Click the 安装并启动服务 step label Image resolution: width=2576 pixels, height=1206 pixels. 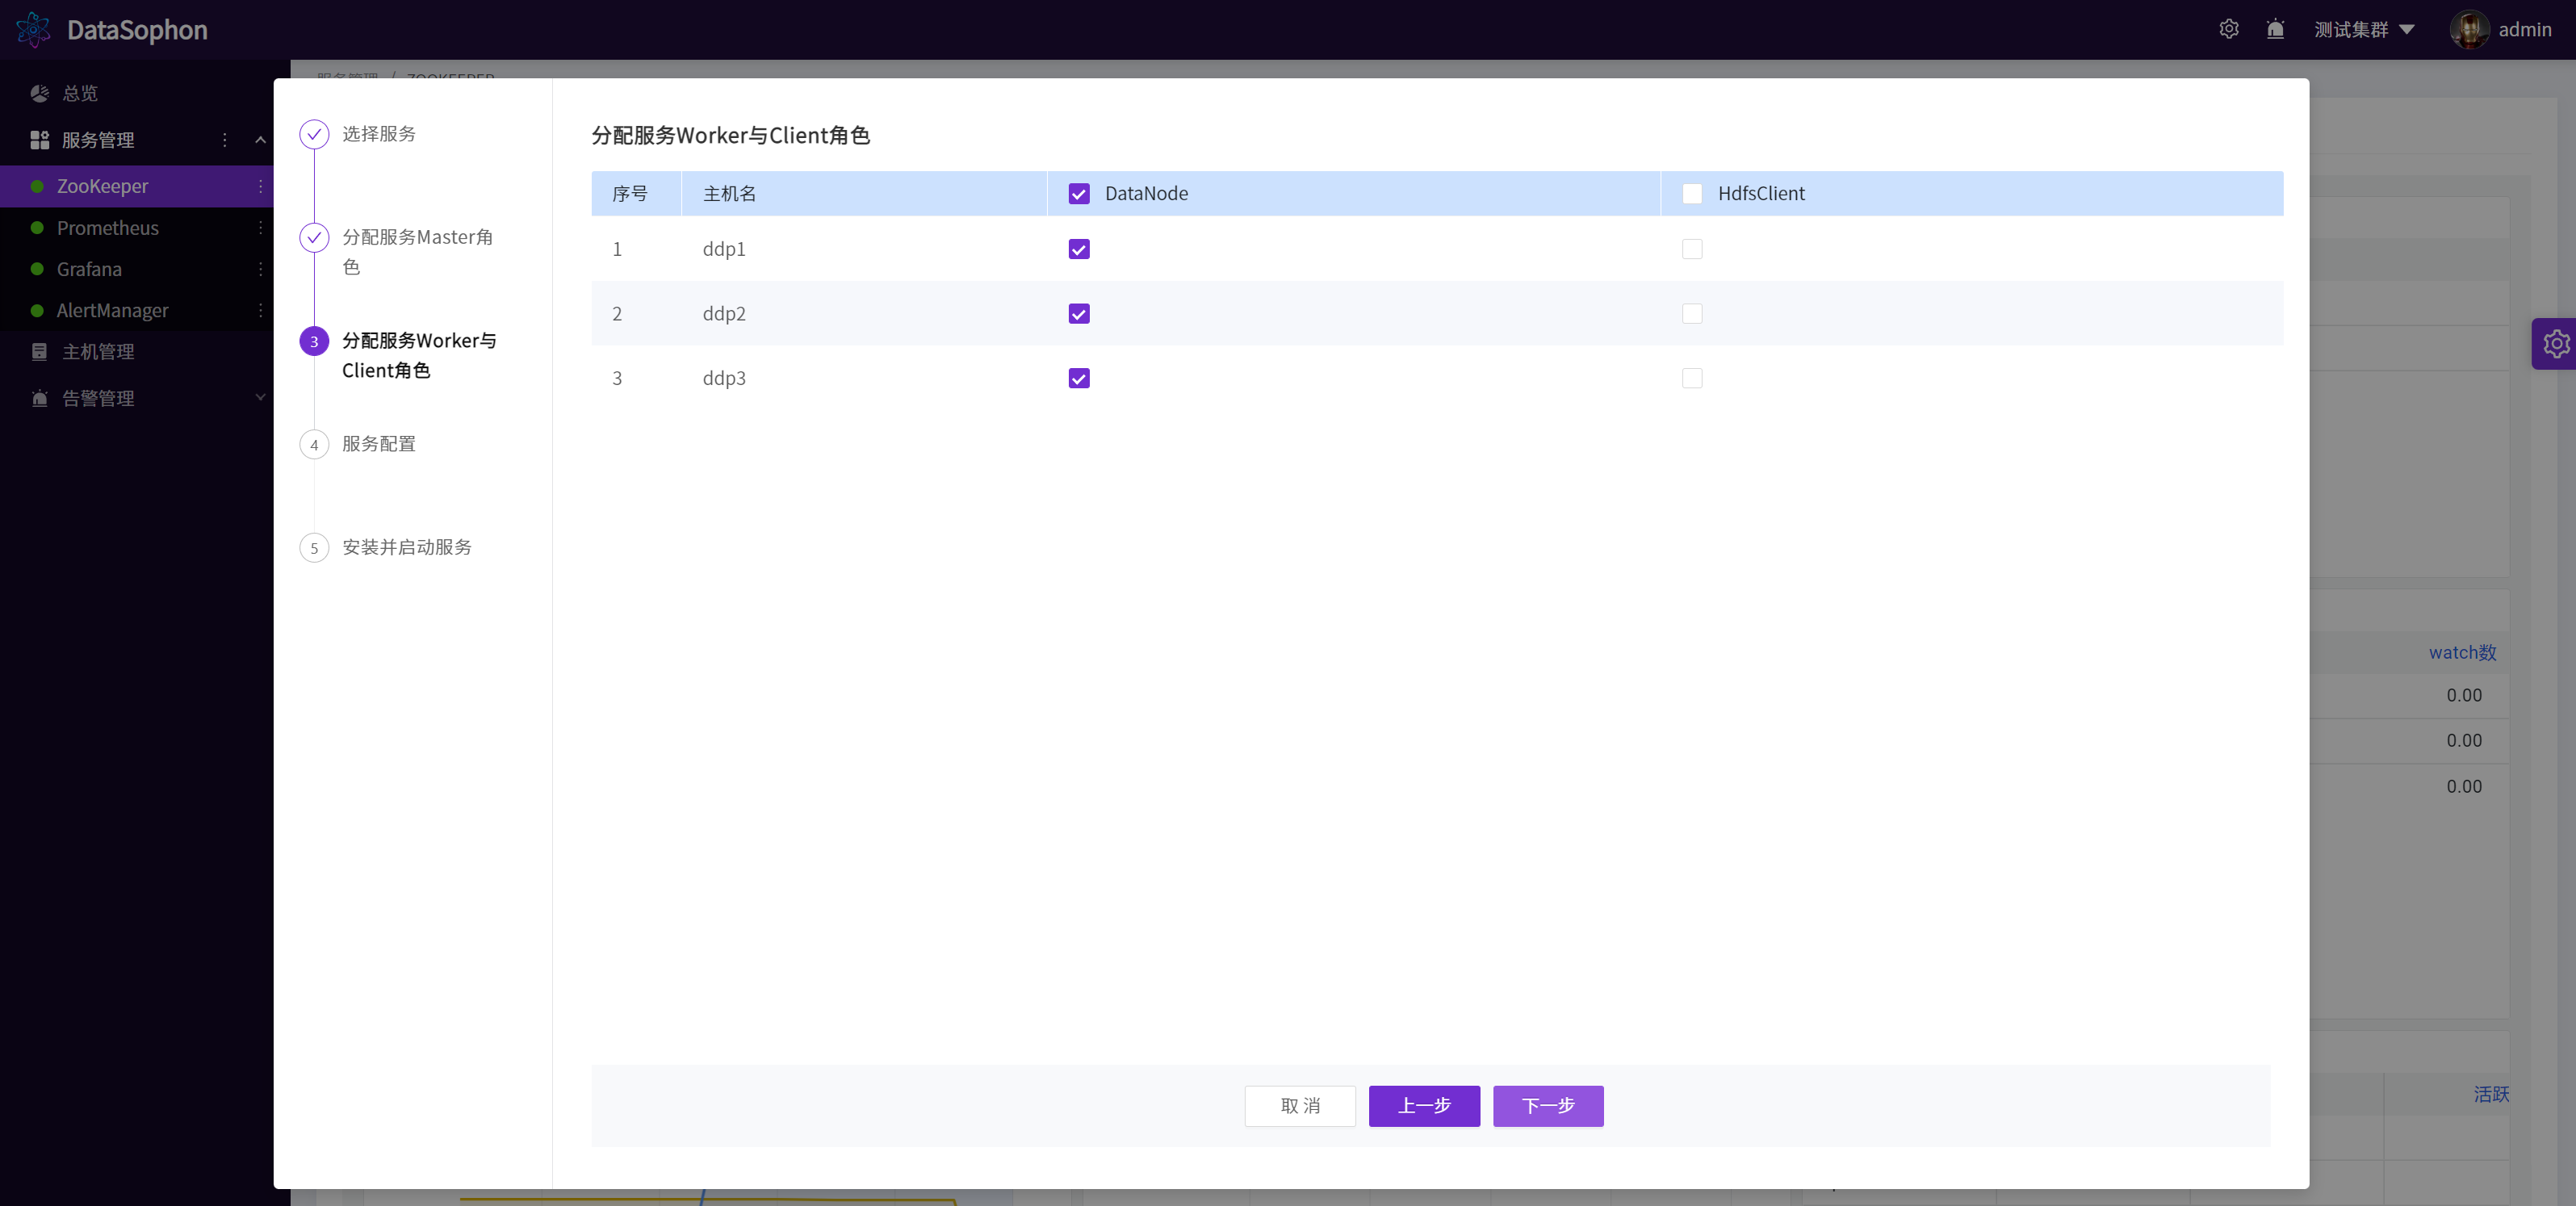coord(407,547)
